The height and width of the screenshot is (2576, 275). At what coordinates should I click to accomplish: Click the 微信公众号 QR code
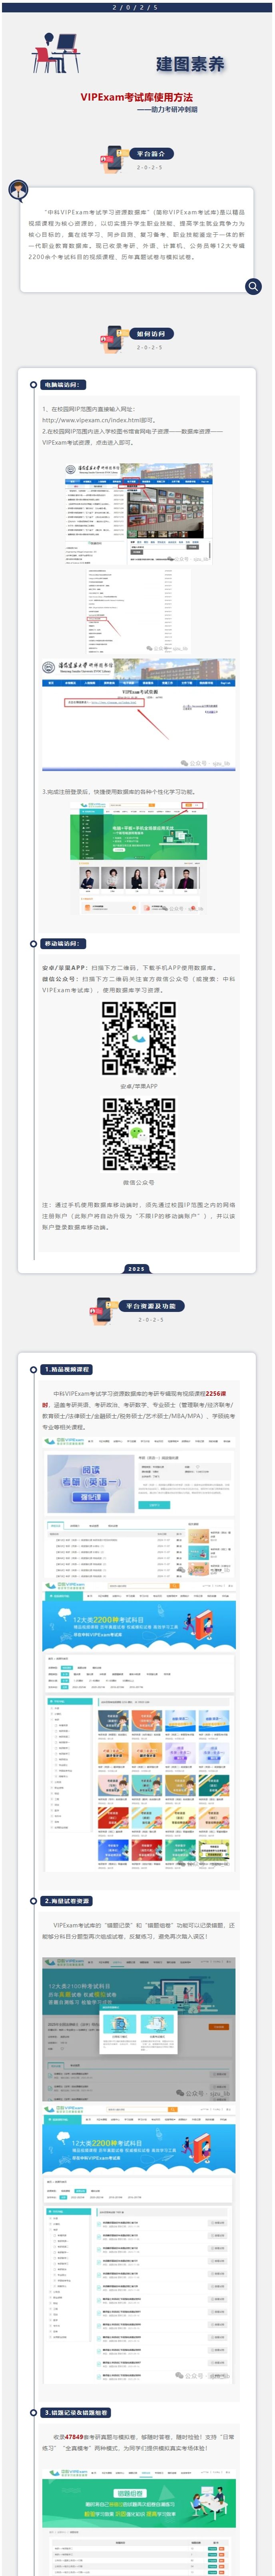click(139, 1134)
